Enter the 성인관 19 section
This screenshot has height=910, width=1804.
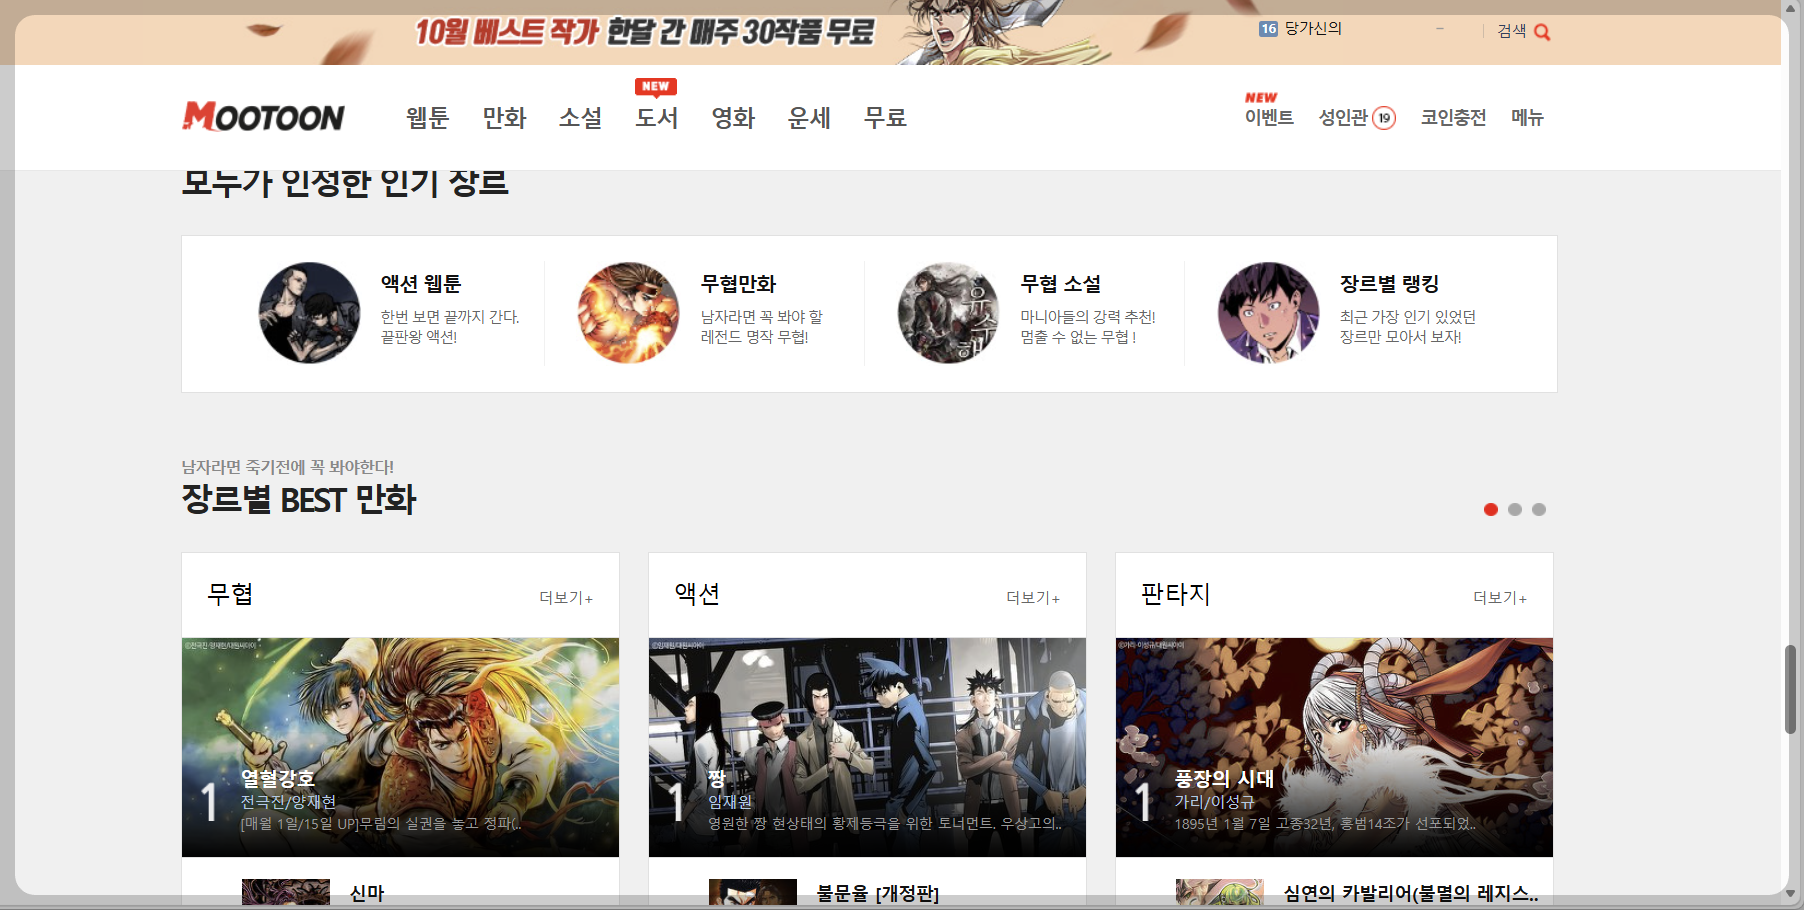click(x=1357, y=118)
